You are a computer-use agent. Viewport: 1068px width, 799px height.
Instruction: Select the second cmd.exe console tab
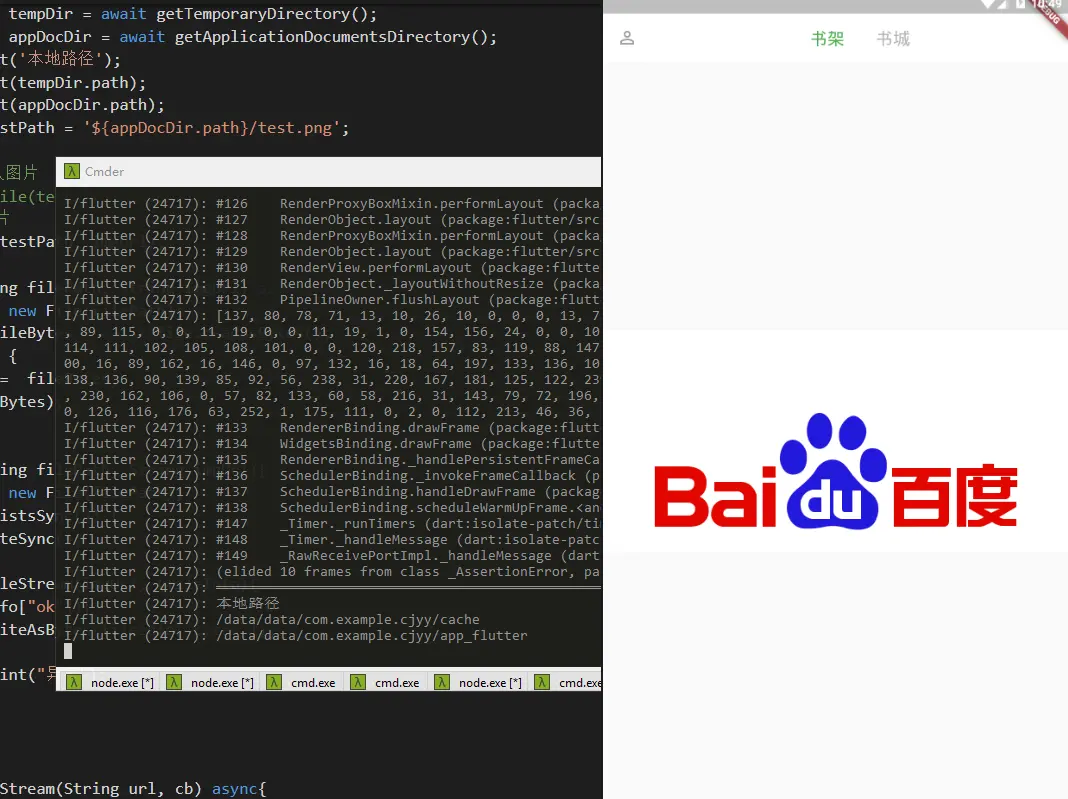(388, 683)
